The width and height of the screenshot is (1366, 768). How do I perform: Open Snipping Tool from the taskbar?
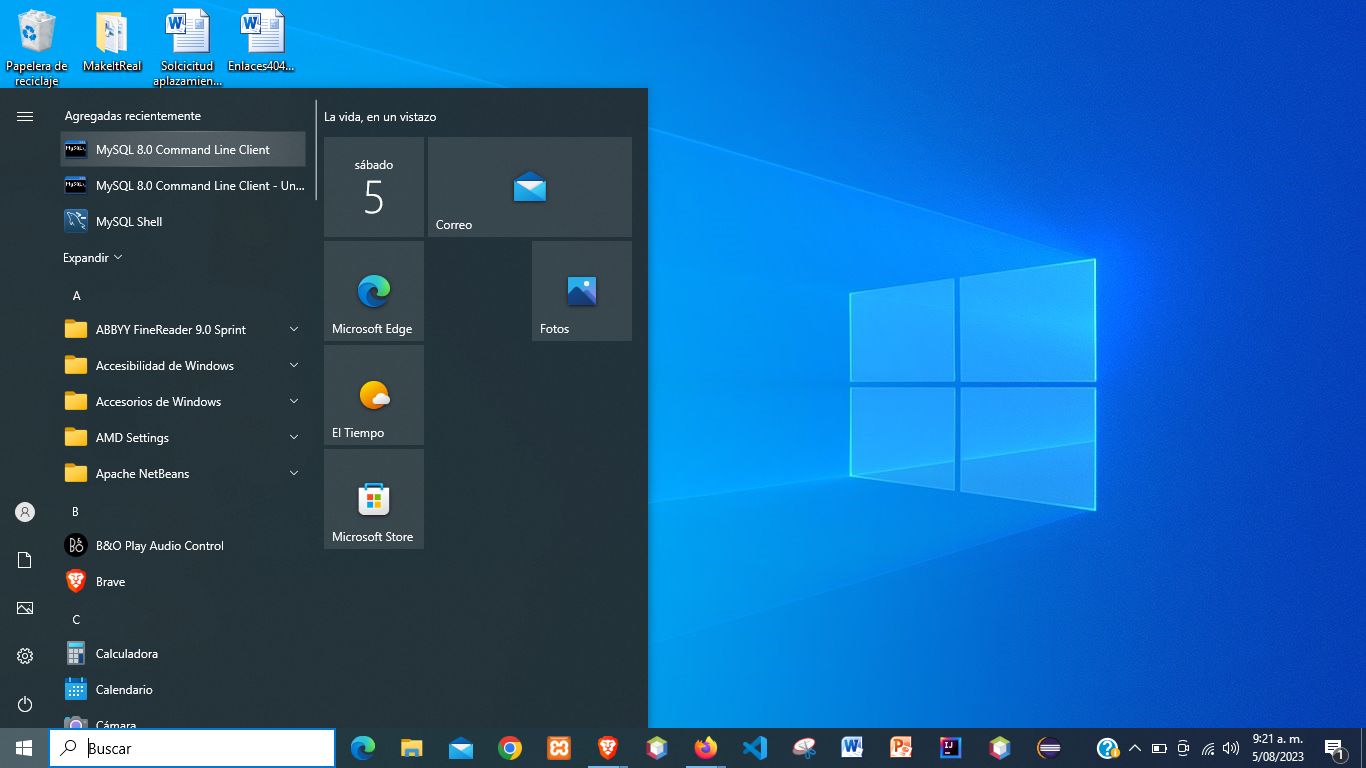(x=804, y=748)
